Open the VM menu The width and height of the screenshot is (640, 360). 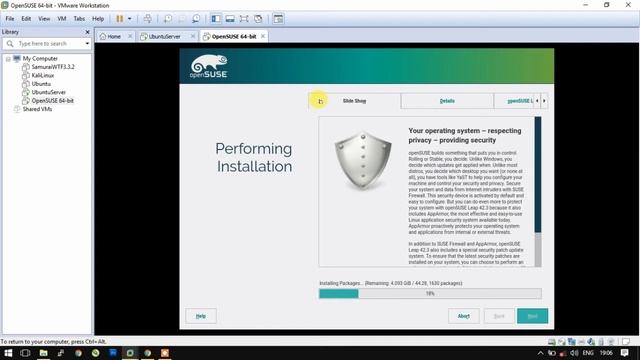[x=62, y=19]
